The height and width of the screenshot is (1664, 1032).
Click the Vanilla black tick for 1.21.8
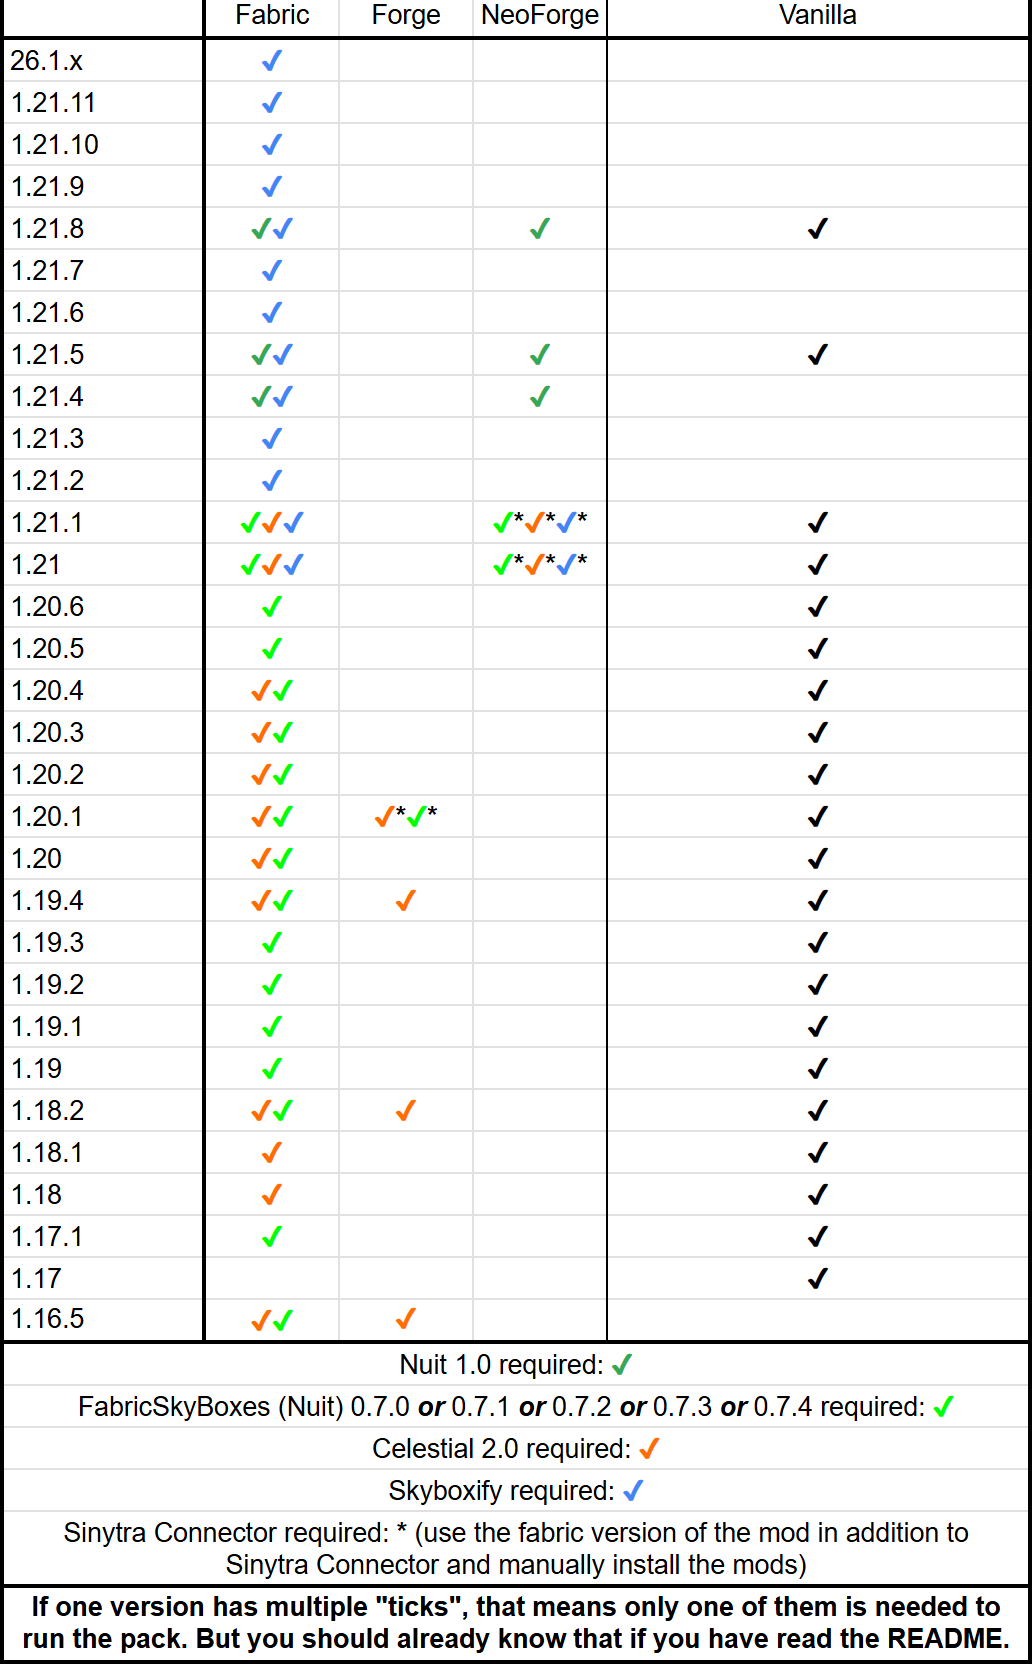click(x=818, y=229)
